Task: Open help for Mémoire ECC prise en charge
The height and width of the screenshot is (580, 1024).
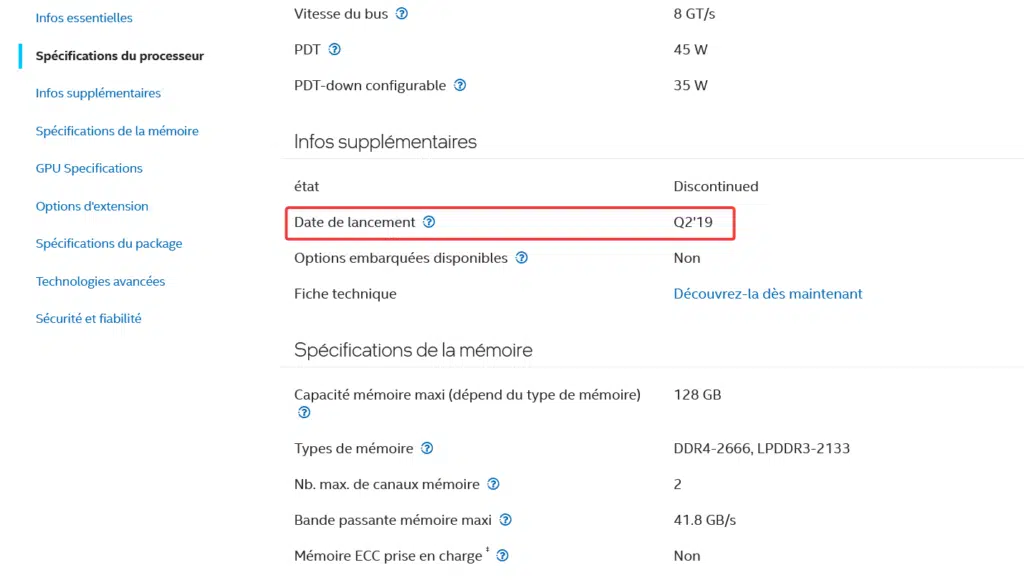Action: coord(502,556)
